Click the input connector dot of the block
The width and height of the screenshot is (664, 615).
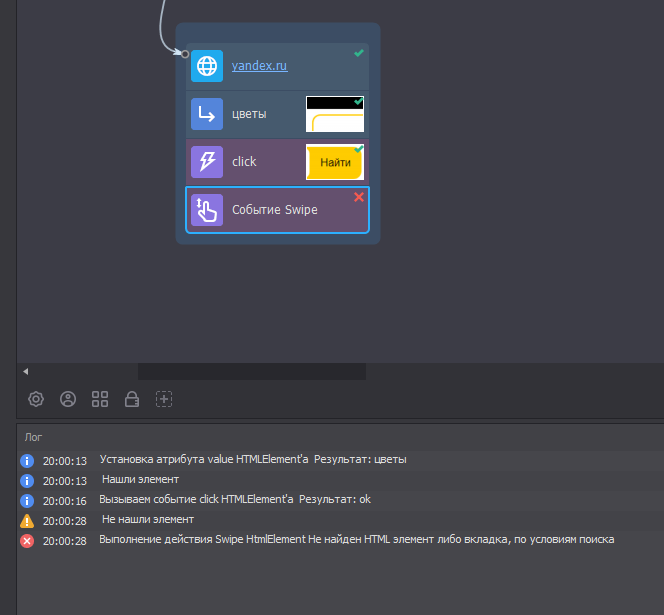pyautogui.click(x=185, y=54)
